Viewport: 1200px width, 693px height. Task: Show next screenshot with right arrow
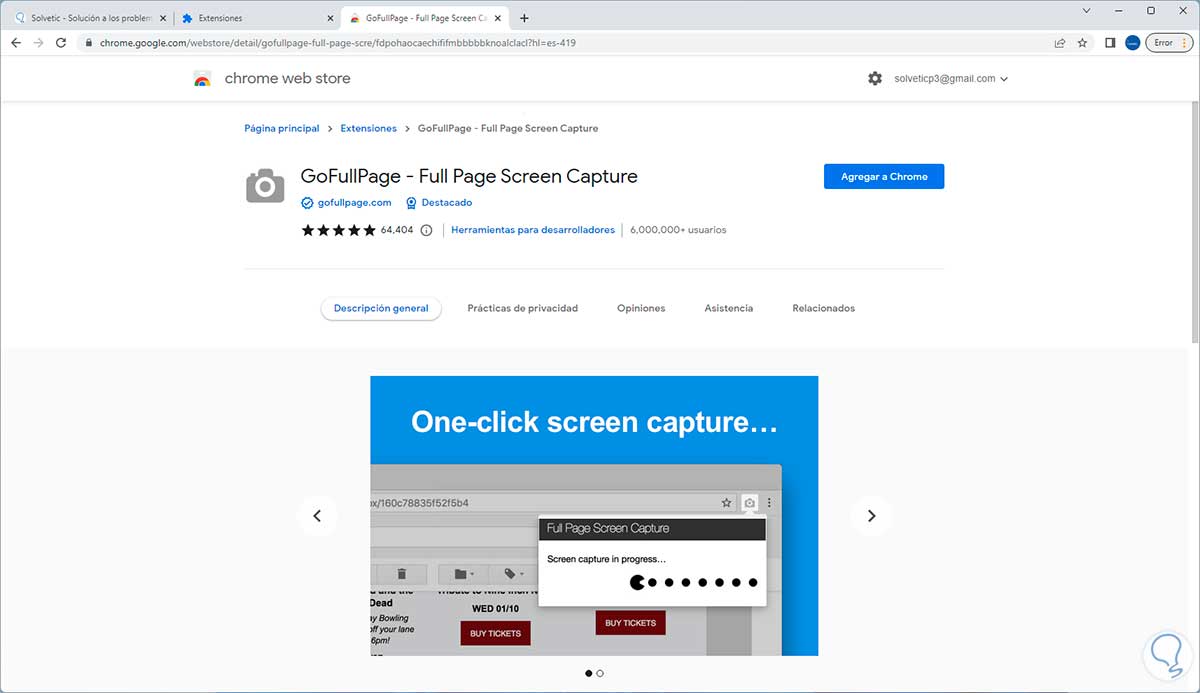click(871, 516)
